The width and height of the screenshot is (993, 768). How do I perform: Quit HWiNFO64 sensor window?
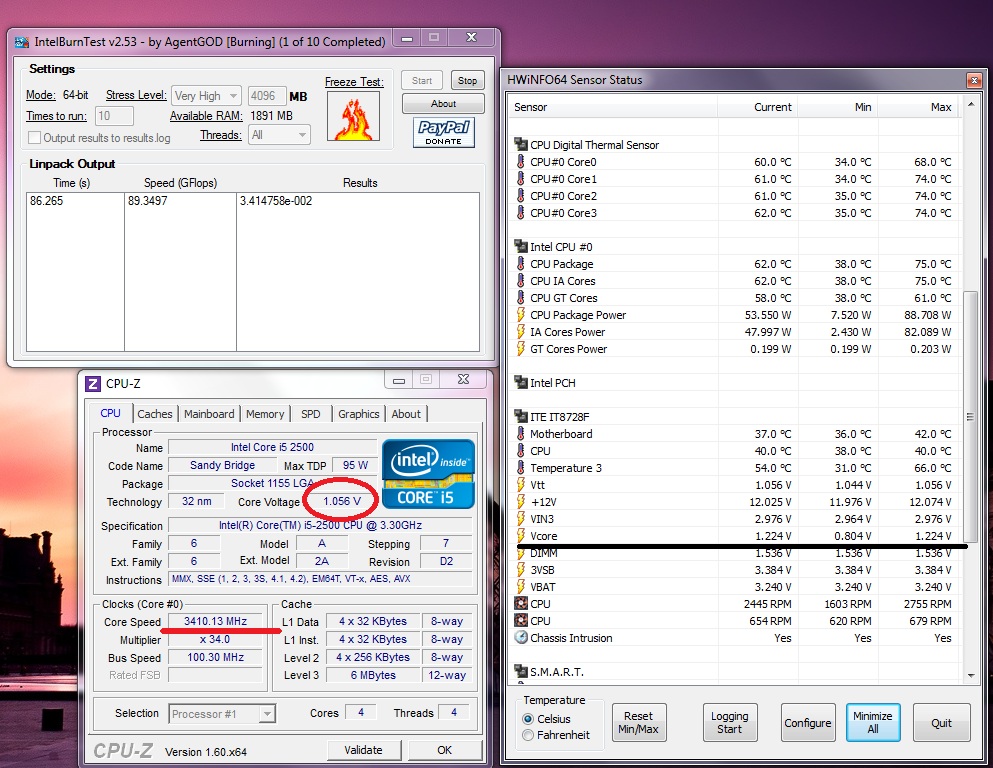click(941, 722)
